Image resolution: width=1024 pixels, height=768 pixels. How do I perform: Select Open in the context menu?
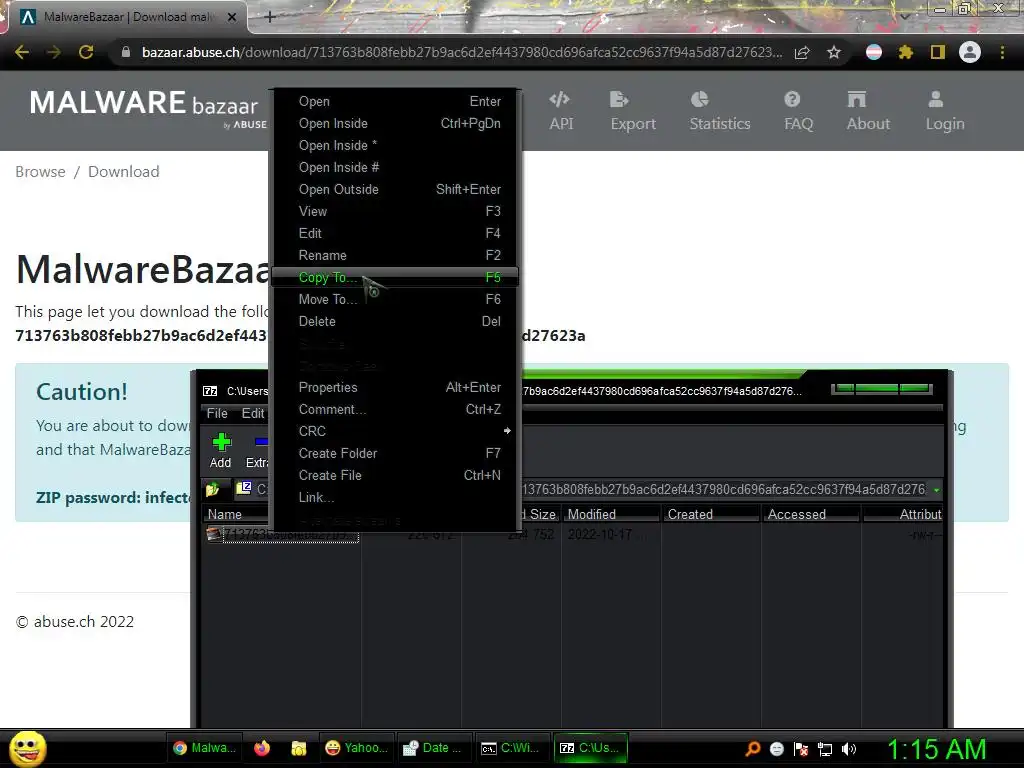tap(394, 101)
